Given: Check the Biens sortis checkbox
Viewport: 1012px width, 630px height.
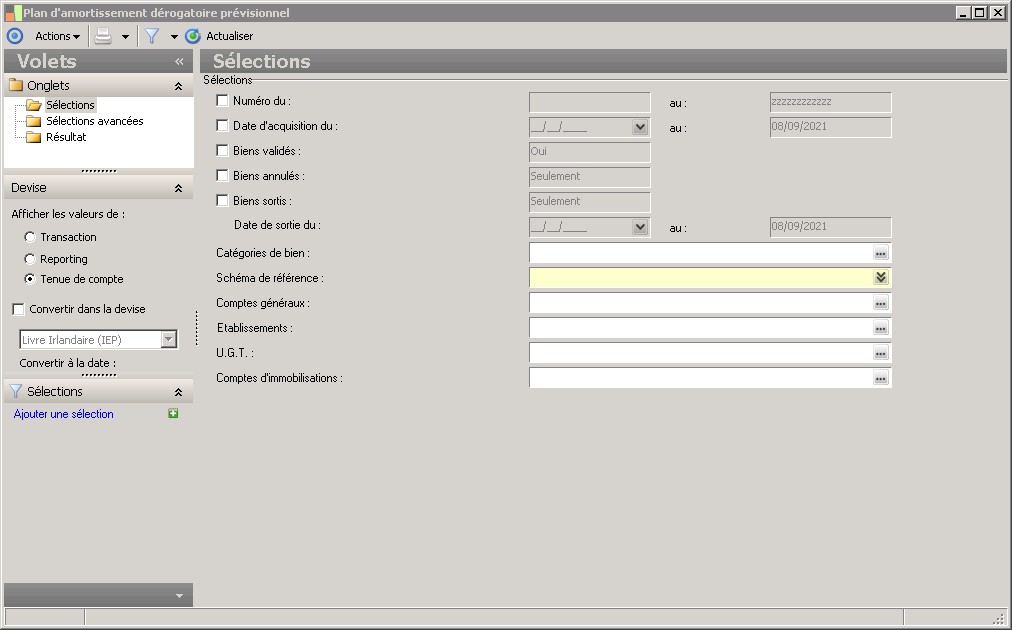Looking at the screenshot, I should pos(222,201).
